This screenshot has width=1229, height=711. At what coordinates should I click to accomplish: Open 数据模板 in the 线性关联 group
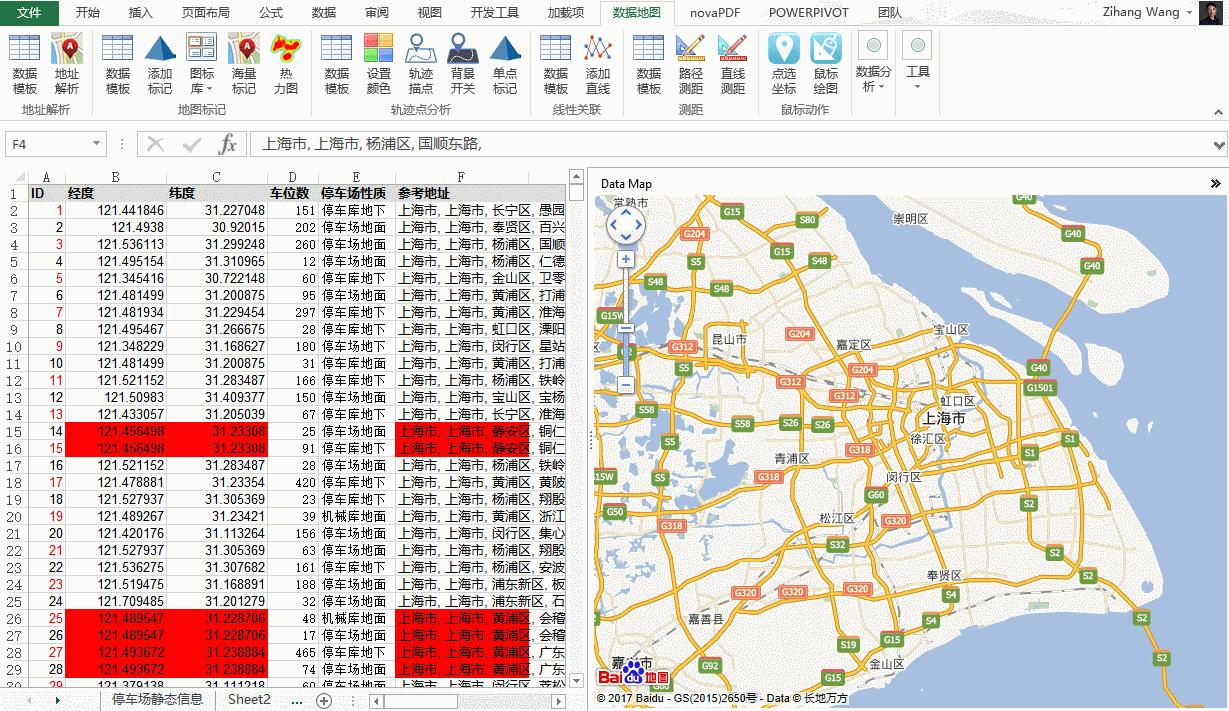click(556, 64)
